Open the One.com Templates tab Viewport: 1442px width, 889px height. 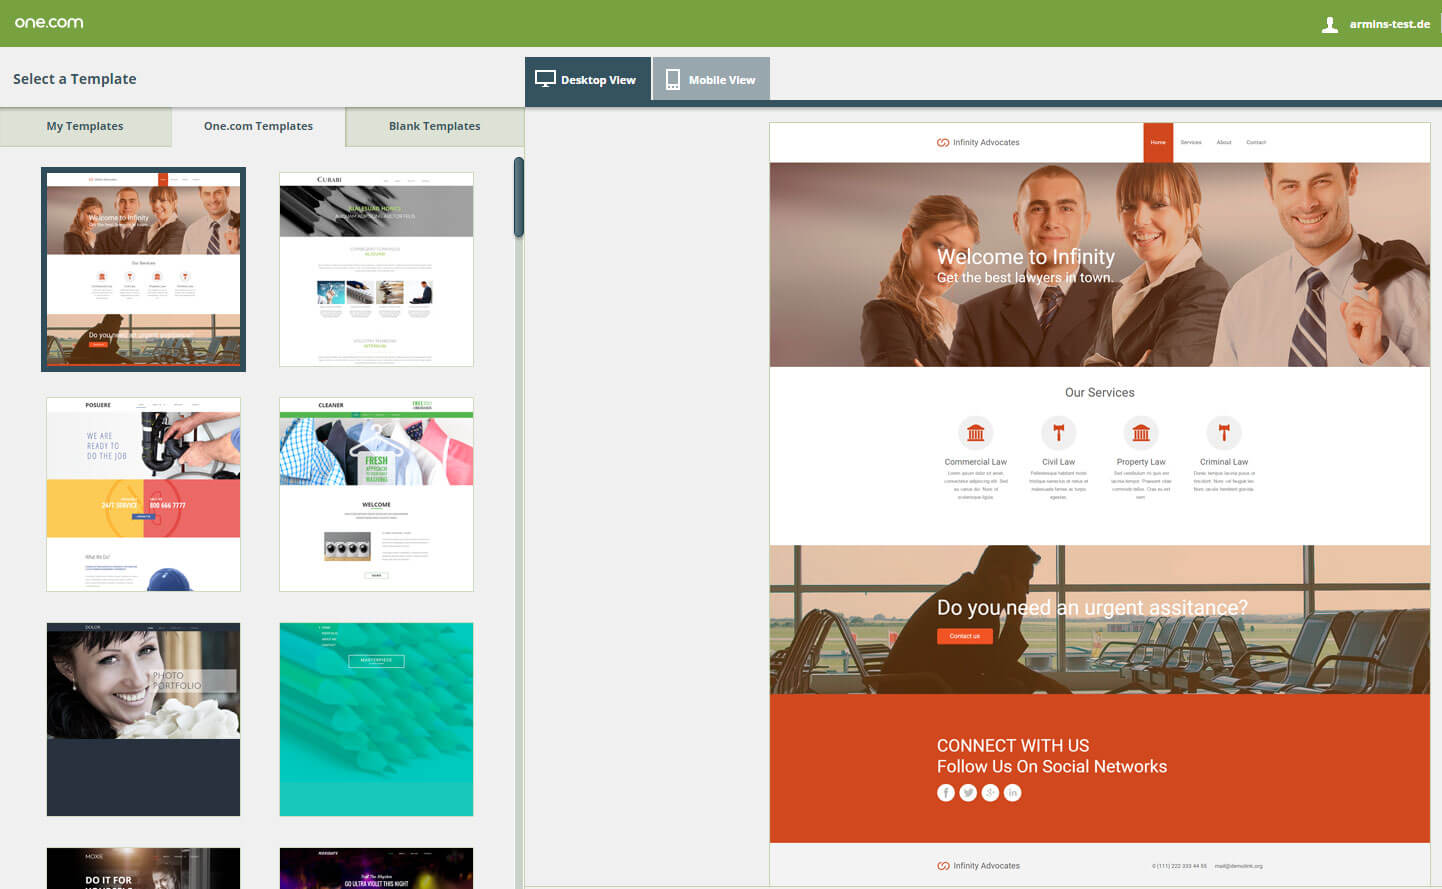258,126
